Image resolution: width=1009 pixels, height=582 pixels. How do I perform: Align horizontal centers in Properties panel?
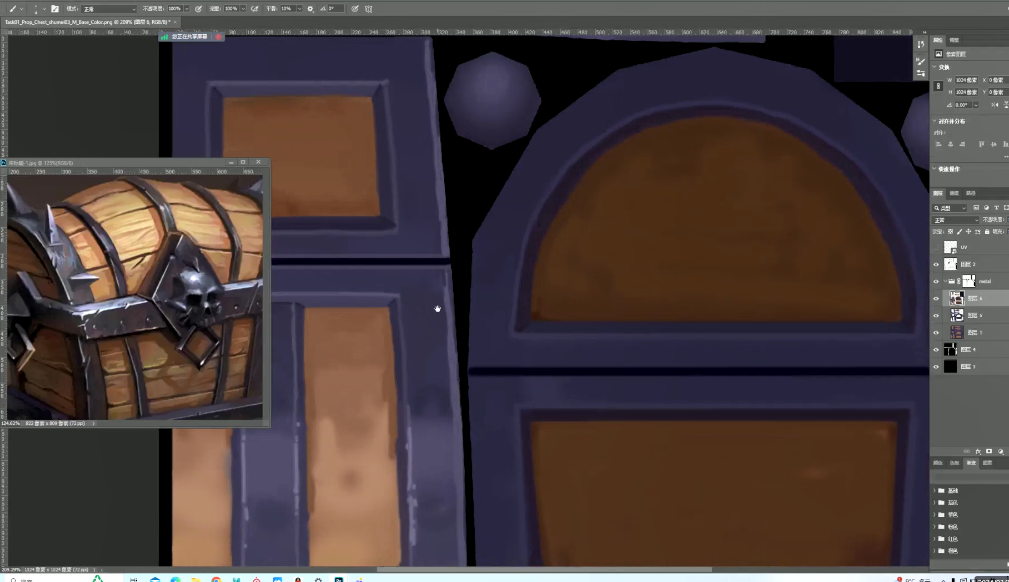coord(950,144)
